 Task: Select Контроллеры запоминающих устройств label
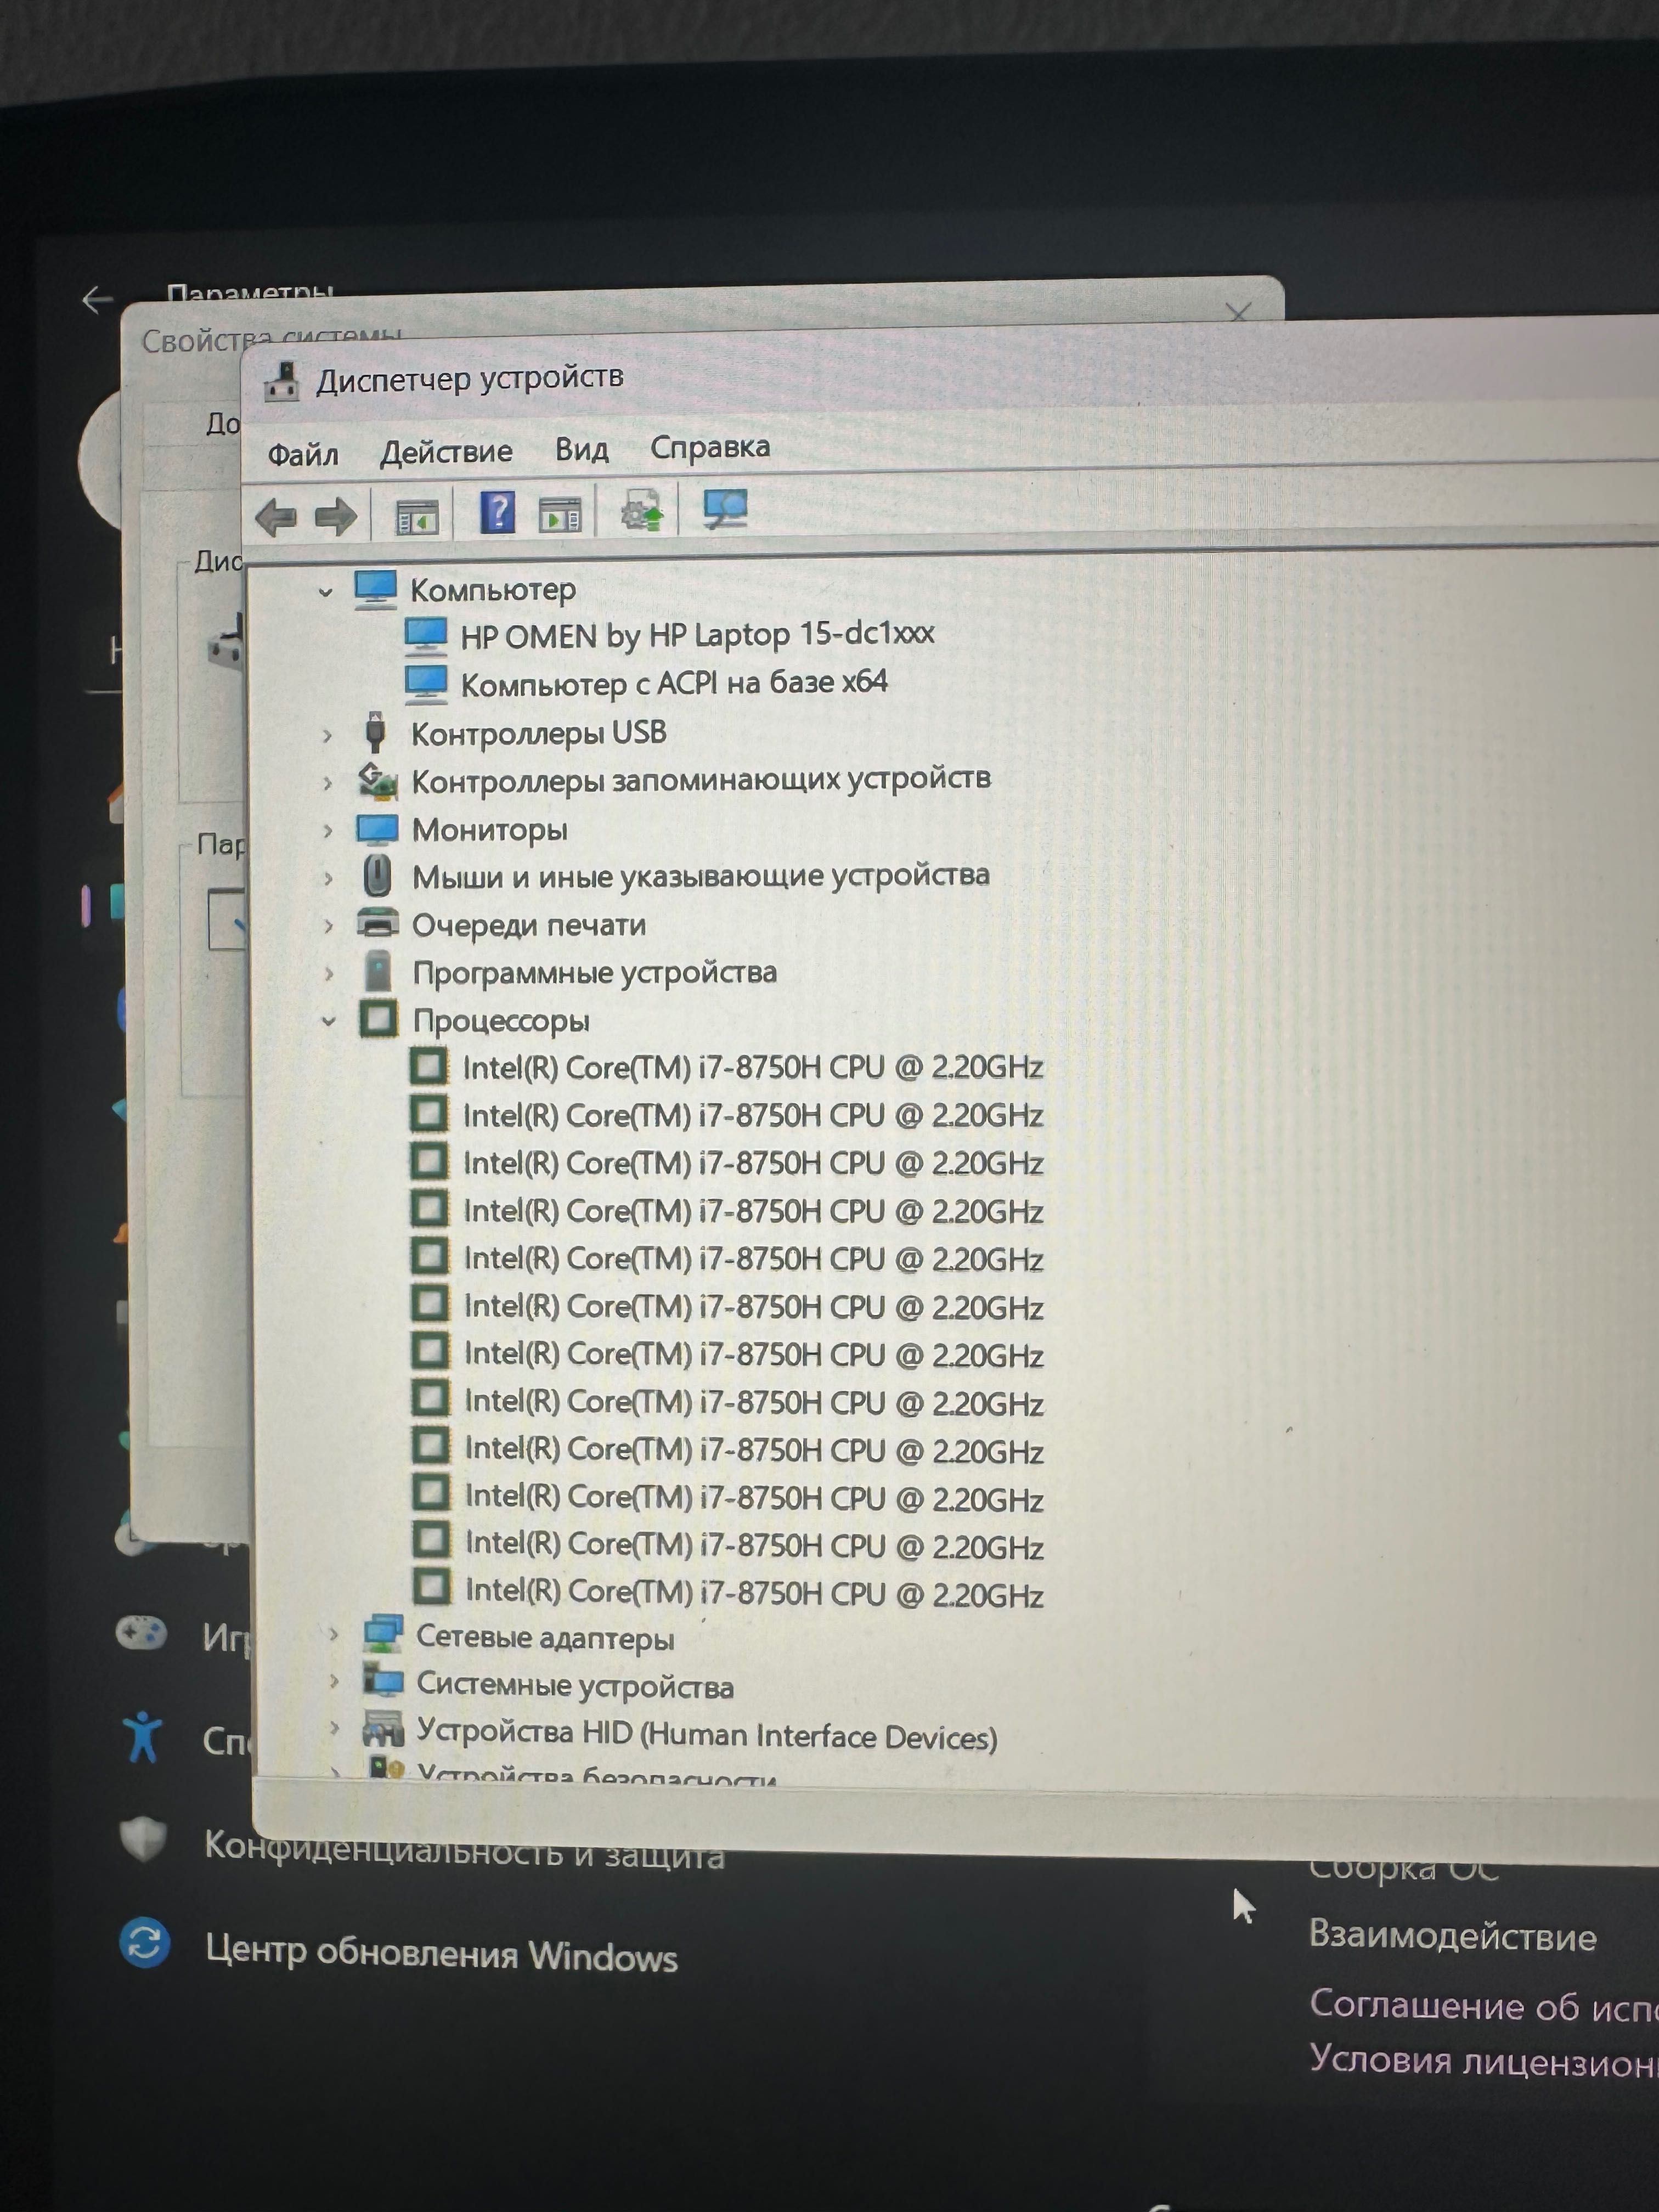pos(701,779)
